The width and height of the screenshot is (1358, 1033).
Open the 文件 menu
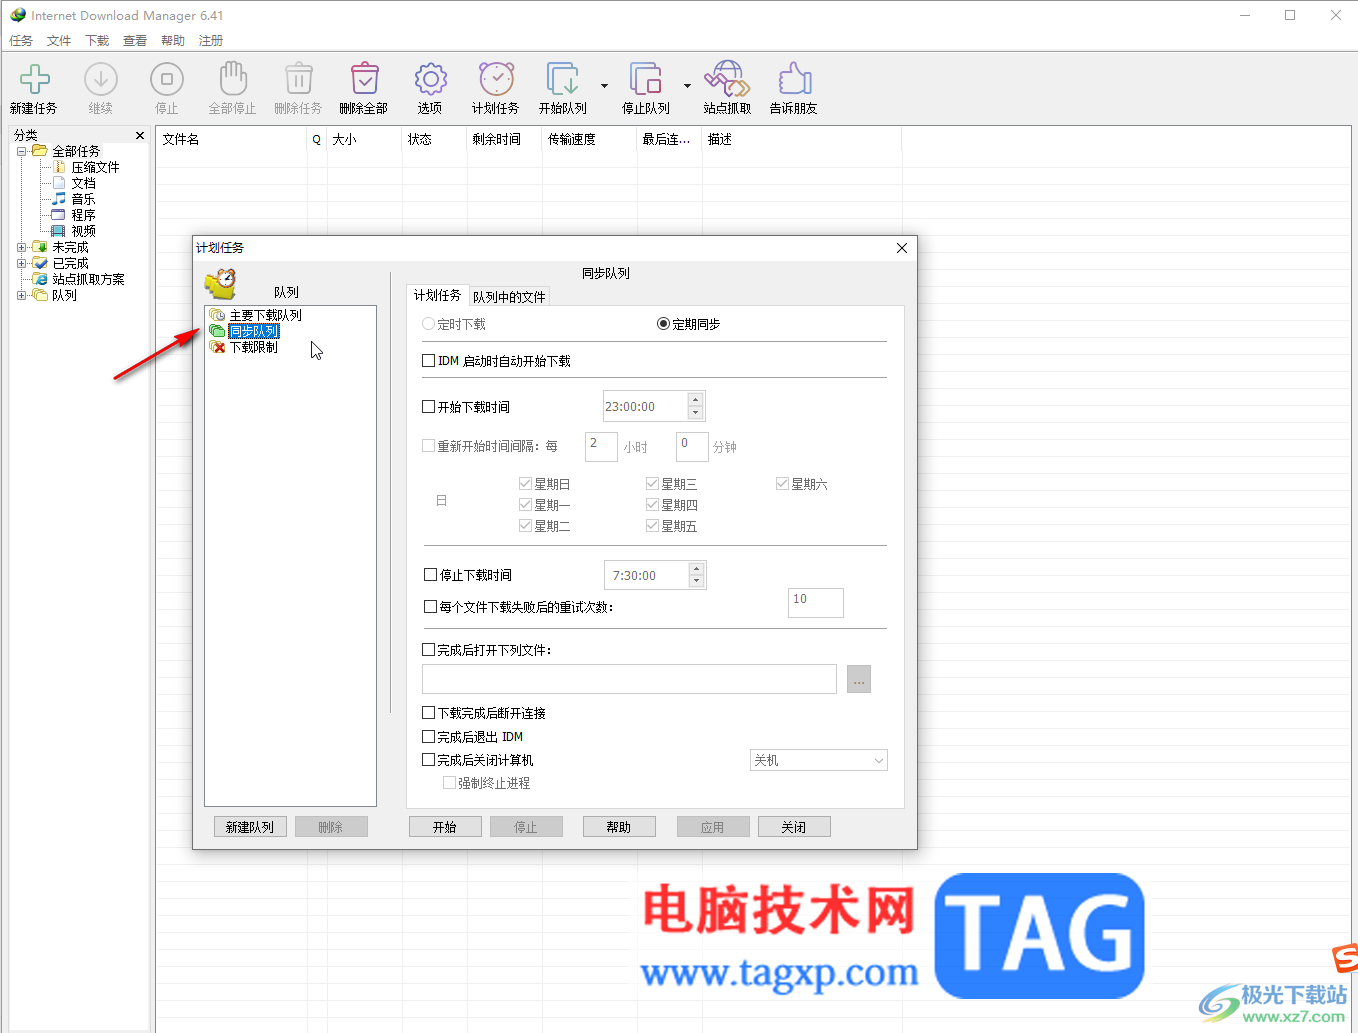coord(59,41)
